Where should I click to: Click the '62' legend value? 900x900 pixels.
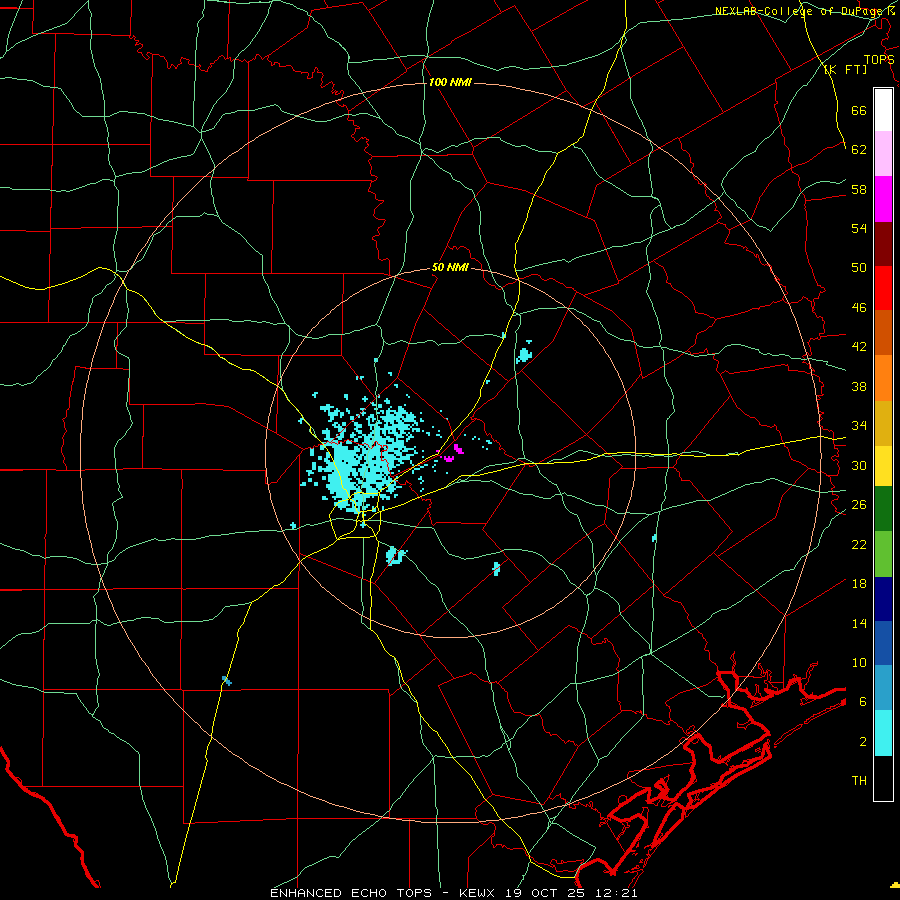(x=859, y=150)
